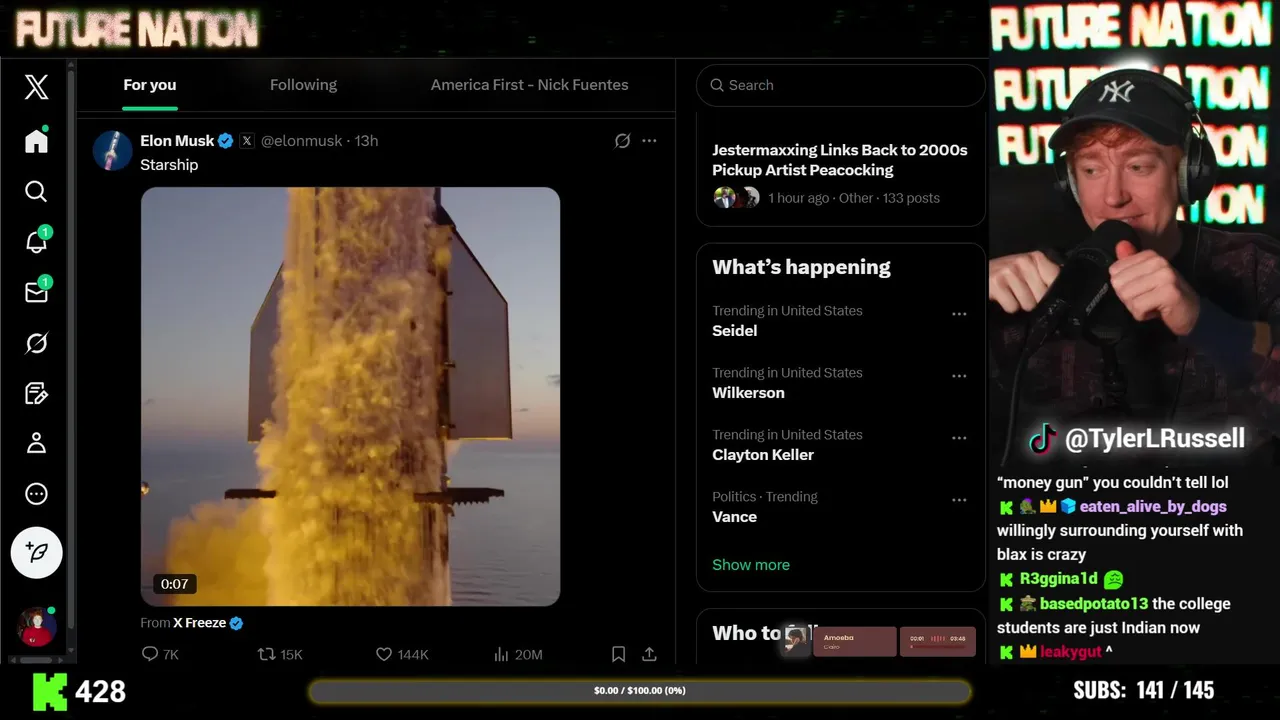Click the $0.00 / $100.00 donation progress bar
1280x720 pixels.
[640, 691]
